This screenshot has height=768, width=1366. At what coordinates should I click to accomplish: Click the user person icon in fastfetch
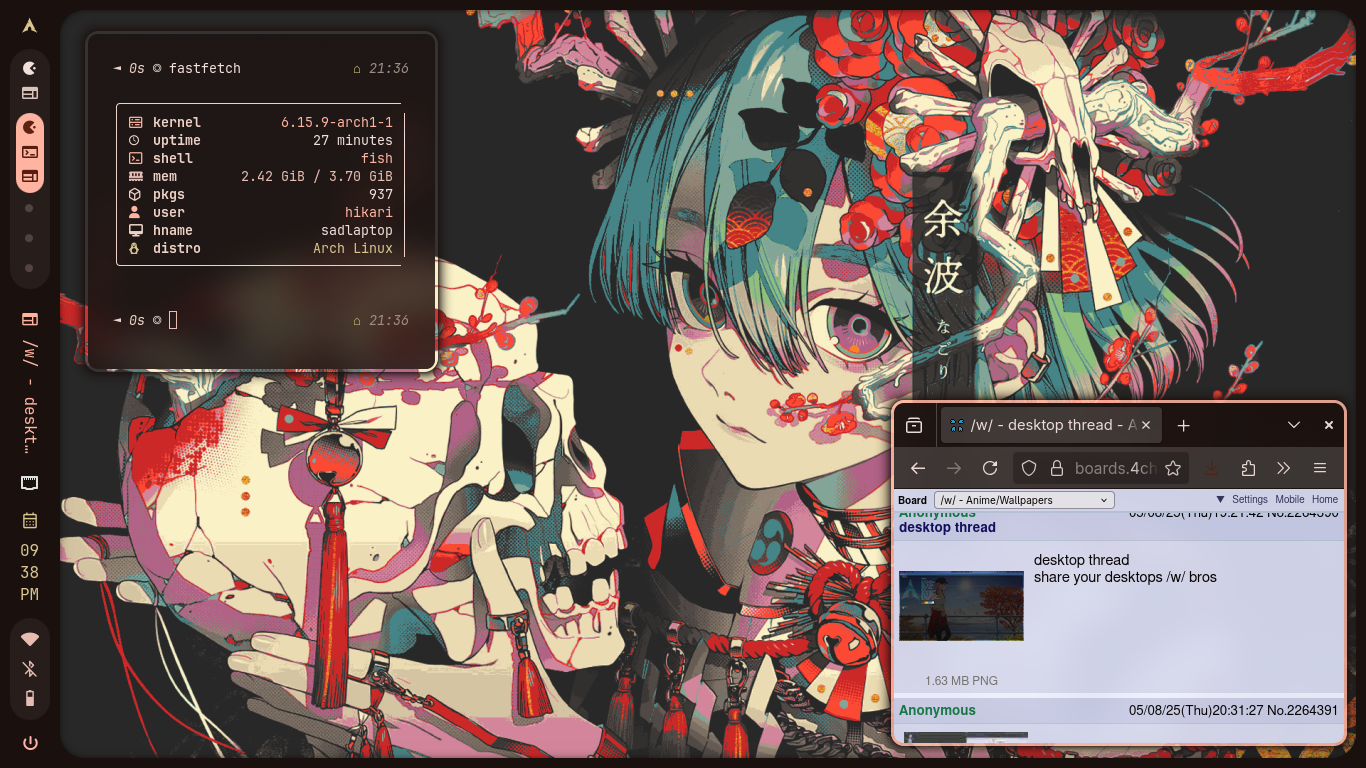coord(135,212)
